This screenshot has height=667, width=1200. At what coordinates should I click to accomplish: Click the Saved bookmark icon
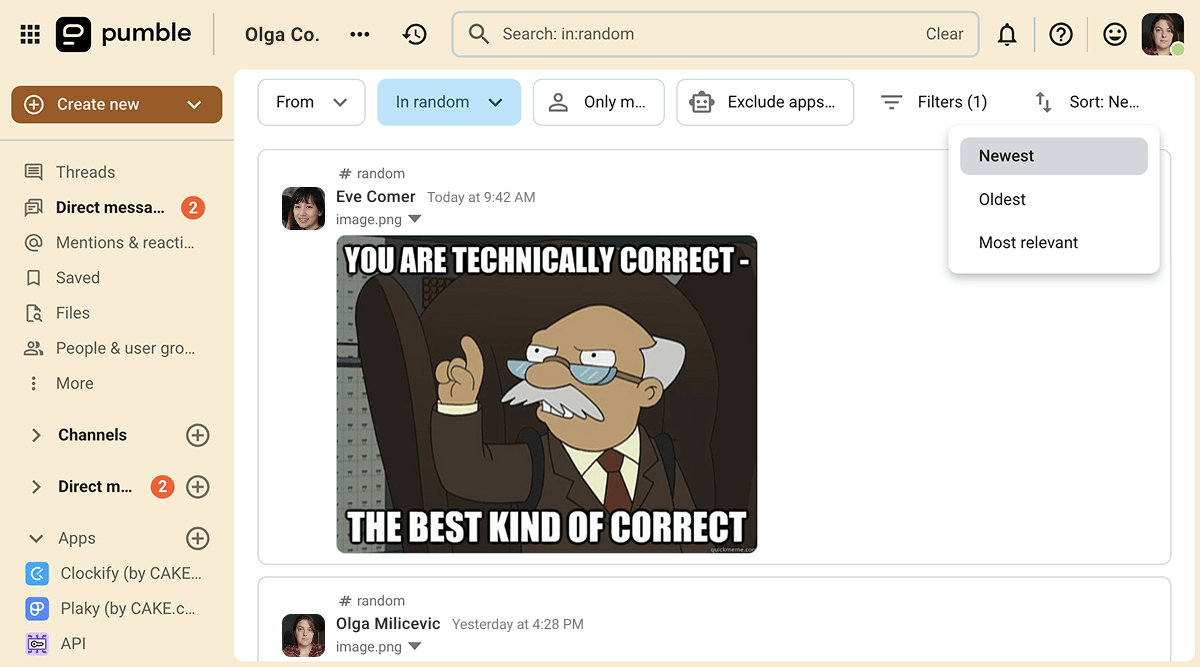click(34, 278)
